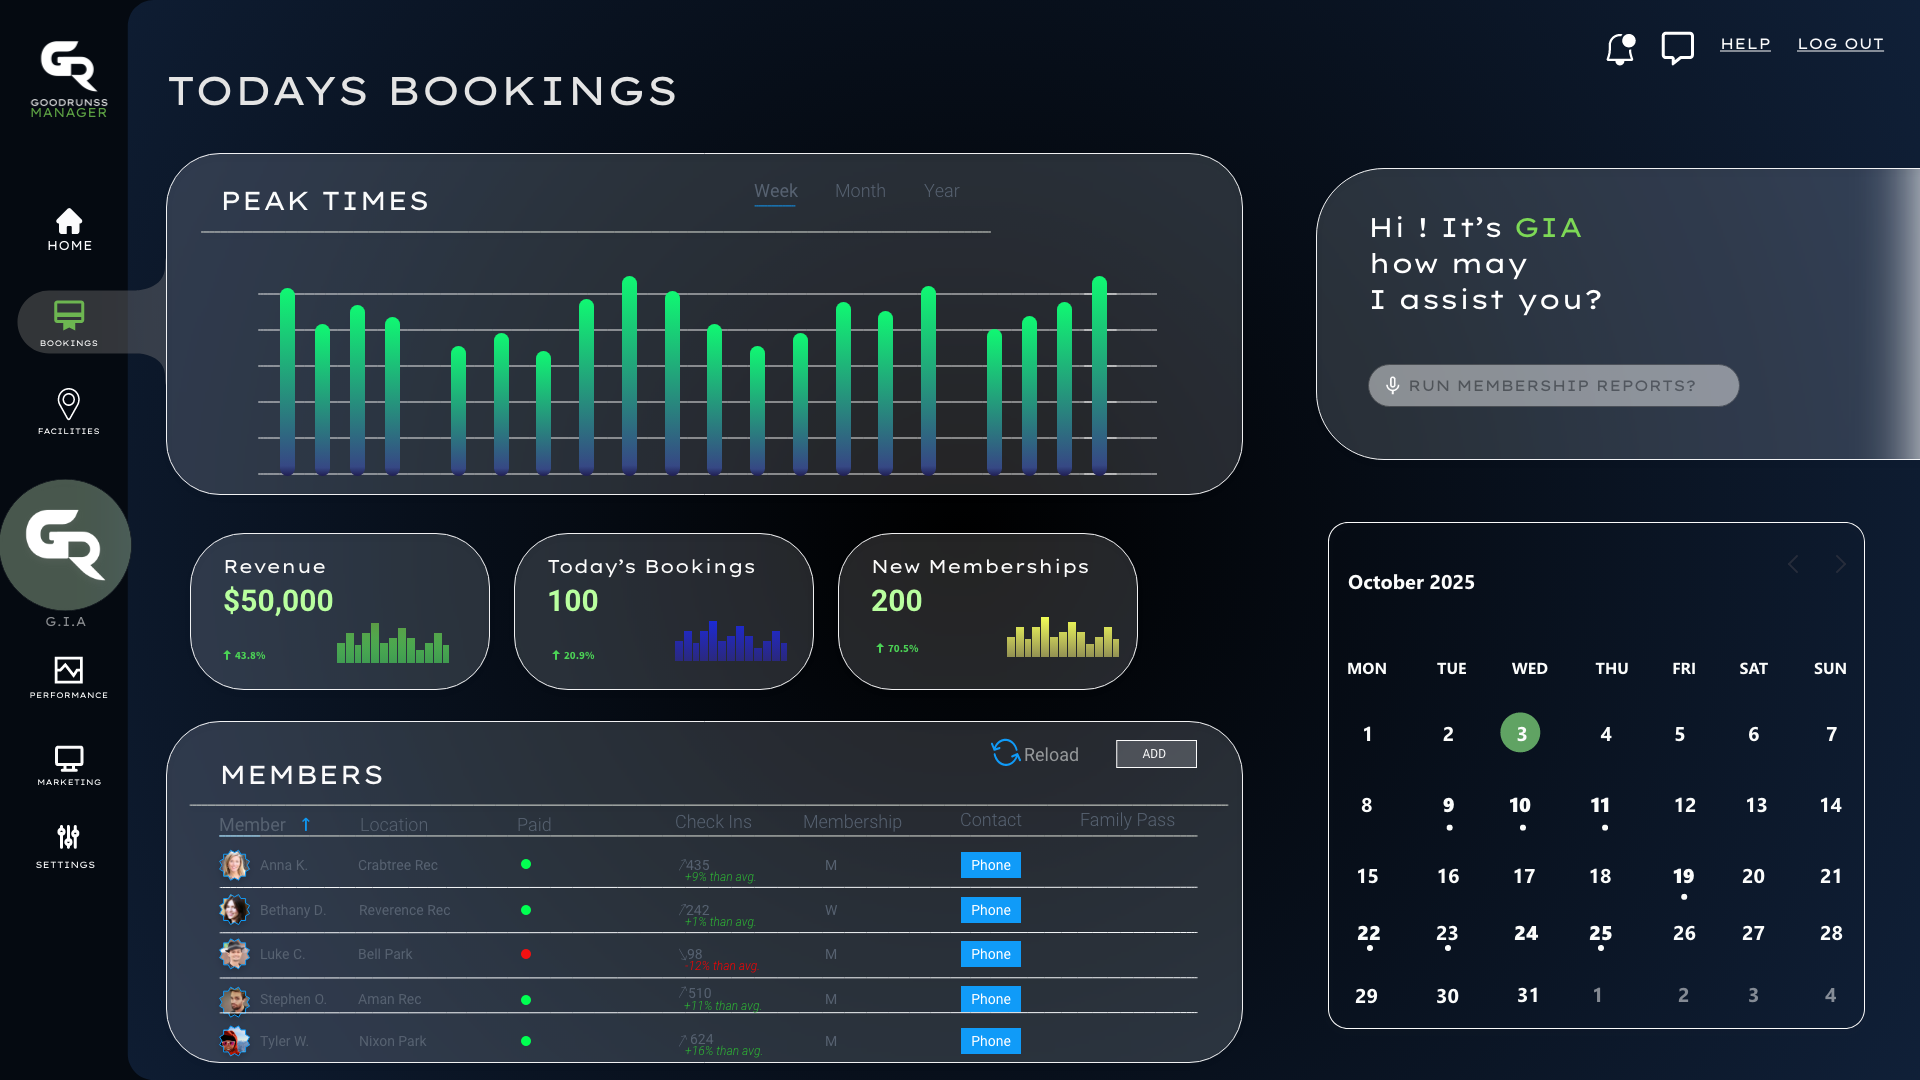Select October 3 on the calendar
1920x1080 pixels.
coord(1520,732)
